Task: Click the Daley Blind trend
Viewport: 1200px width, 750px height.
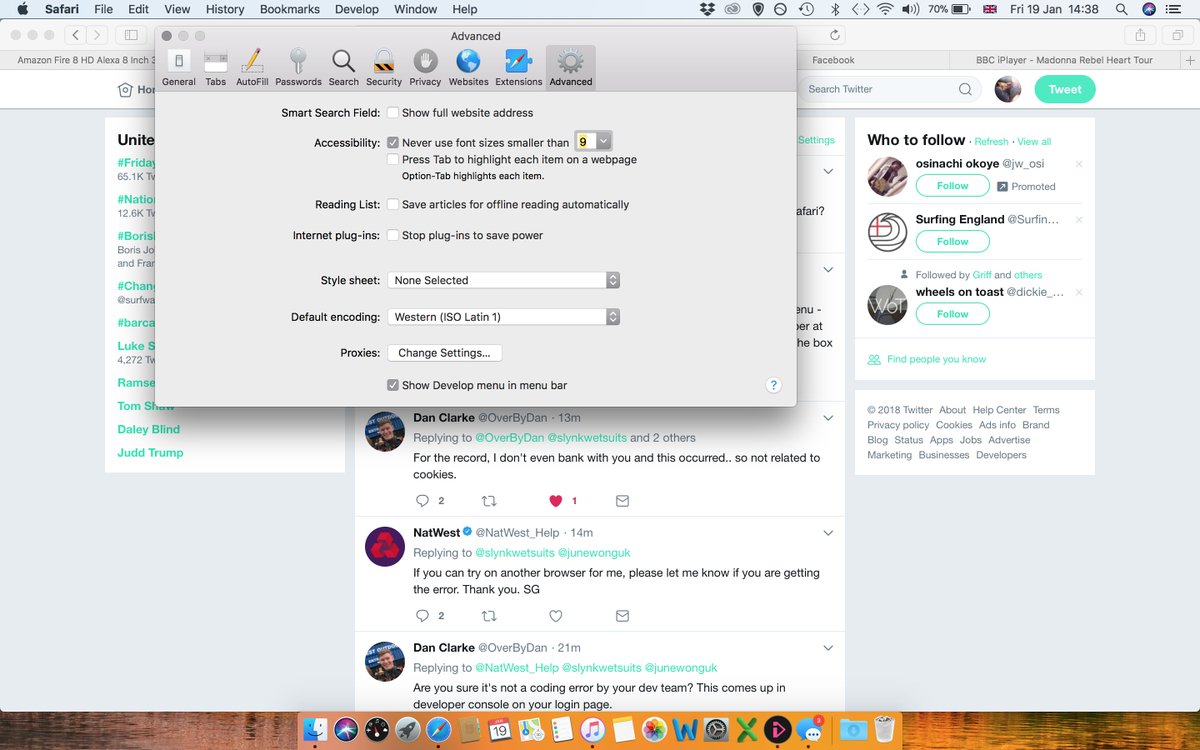Action: click(149, 429)
